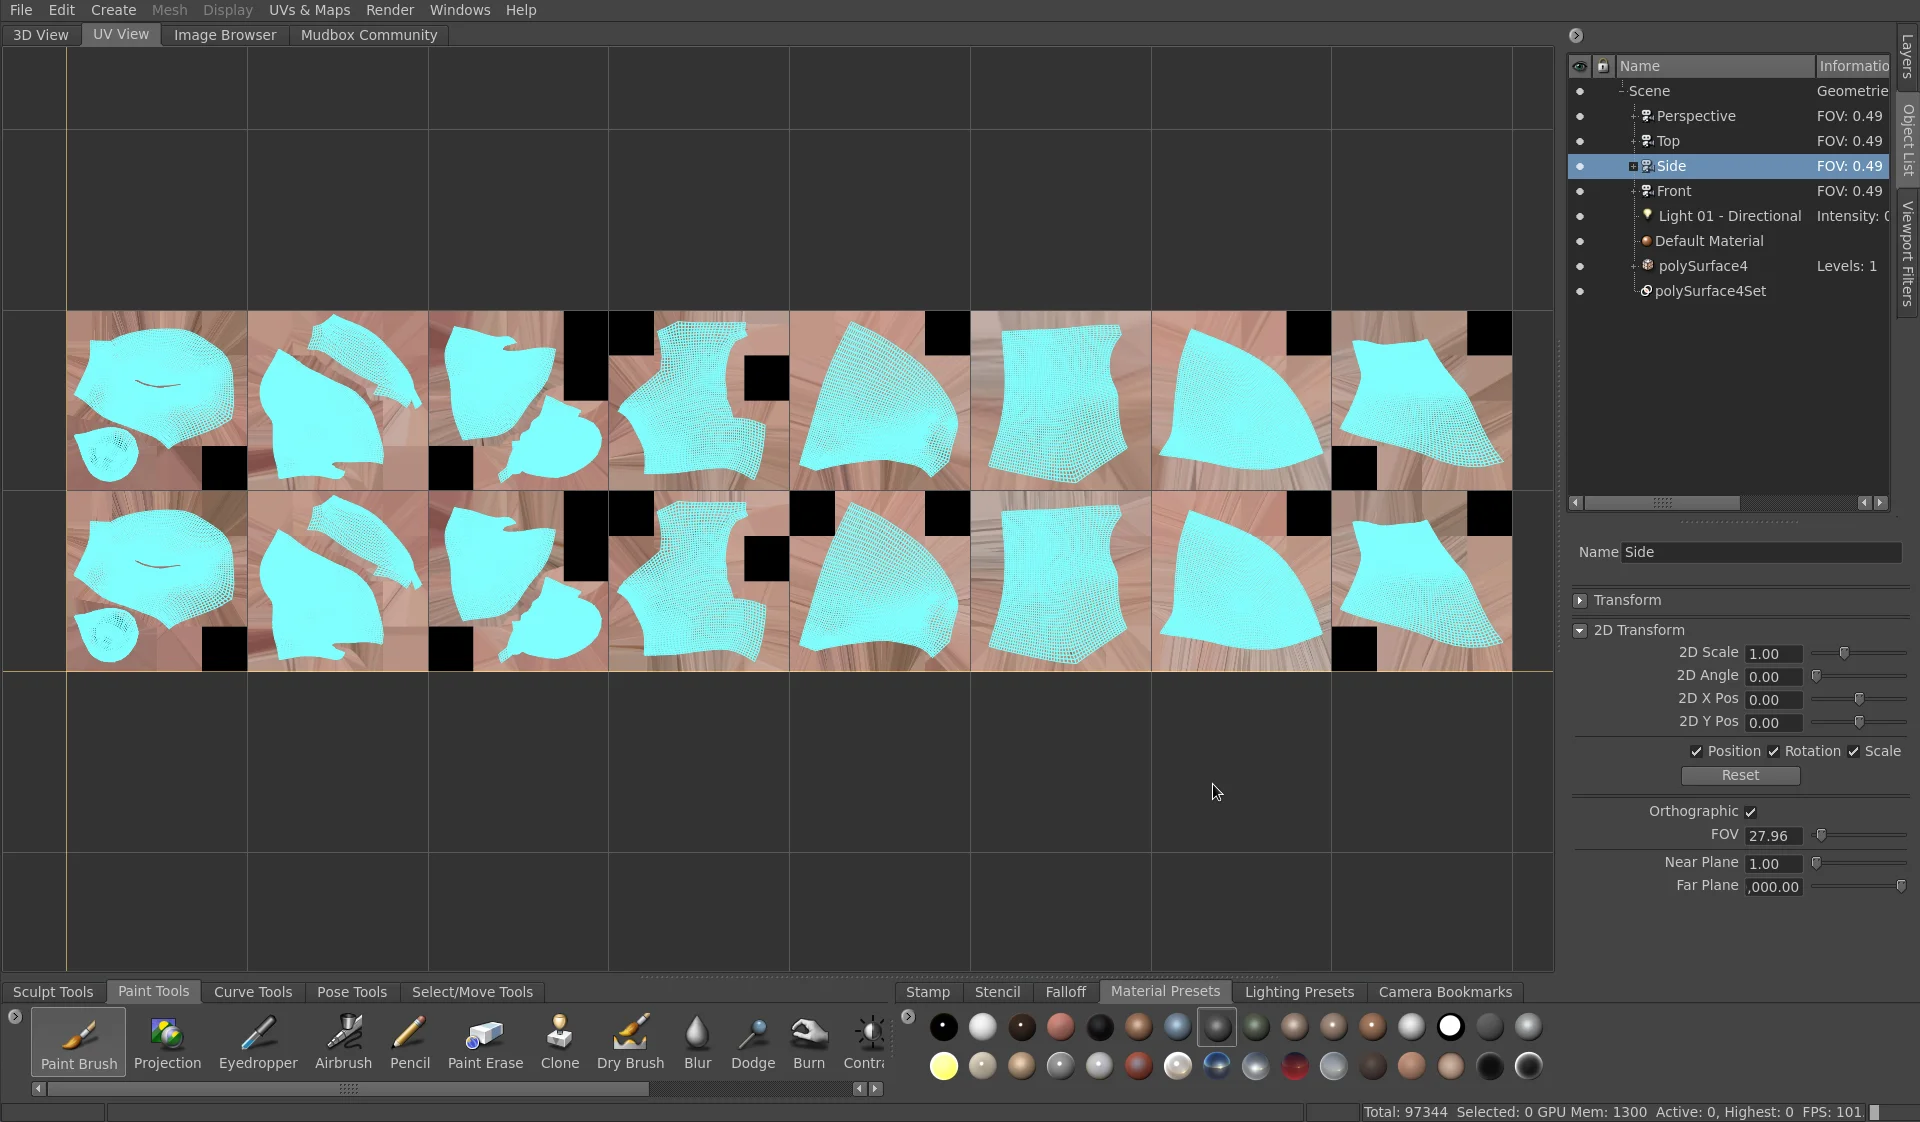Screen dimensions: 1920x1122
Task: Toggle the Position checkbox
Action: tap(1696, 751)
